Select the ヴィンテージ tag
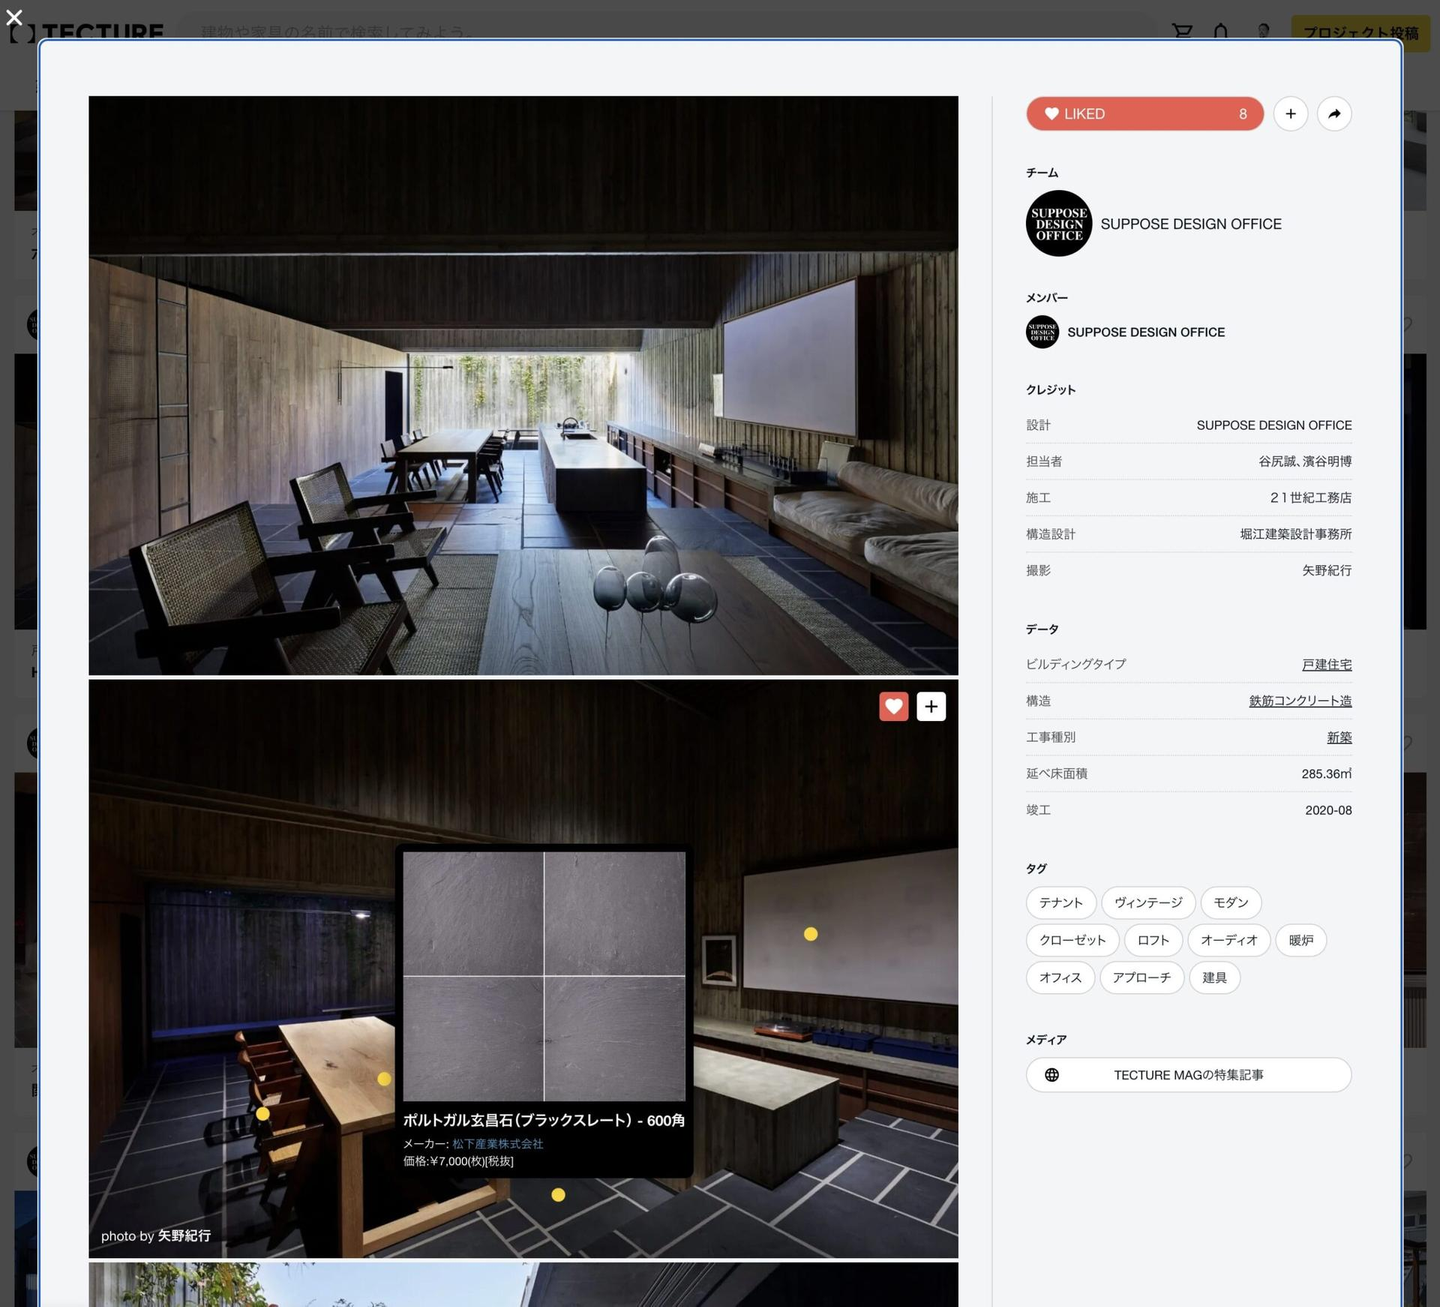This screenshot has width=1440, height=1307. pyautogui.click(x=1148, y=903)
